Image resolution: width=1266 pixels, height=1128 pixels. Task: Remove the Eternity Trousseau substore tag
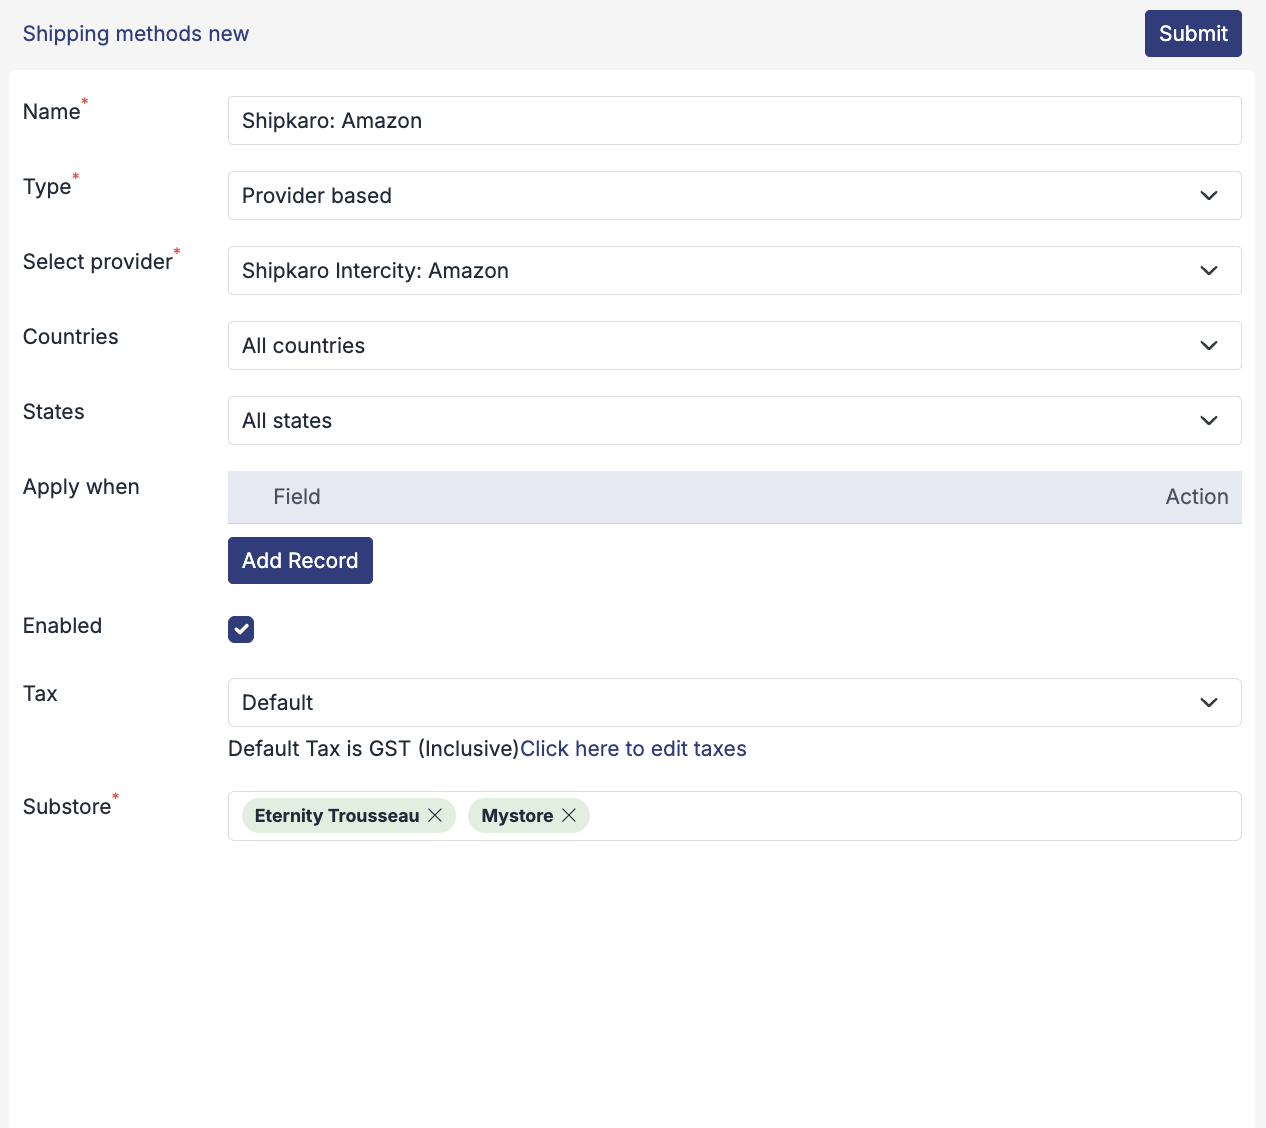(435, 816)
